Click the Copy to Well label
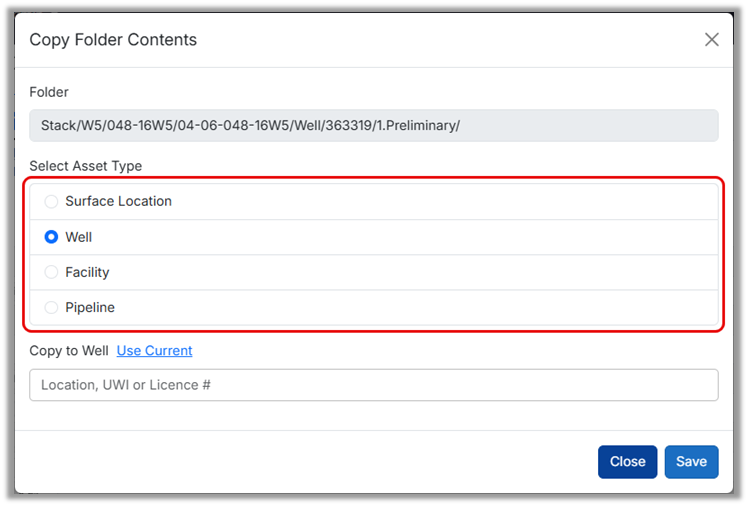Image resolution: width=748 pixels, height=506 pixels. click(x=69, y=351)
